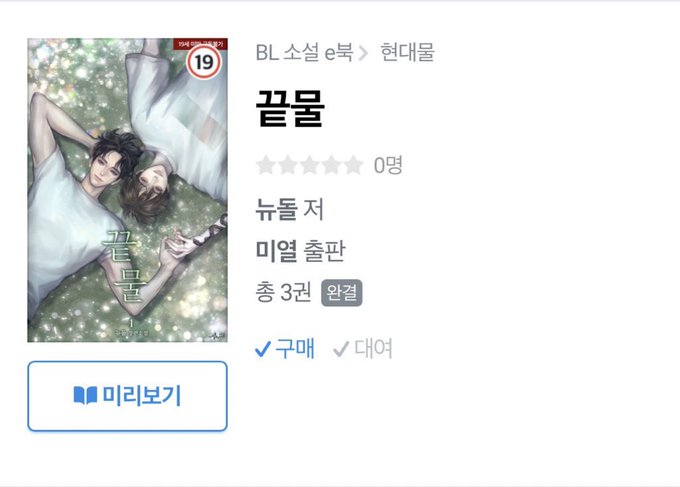Click the bold 끝물 book title

(290, 109)
